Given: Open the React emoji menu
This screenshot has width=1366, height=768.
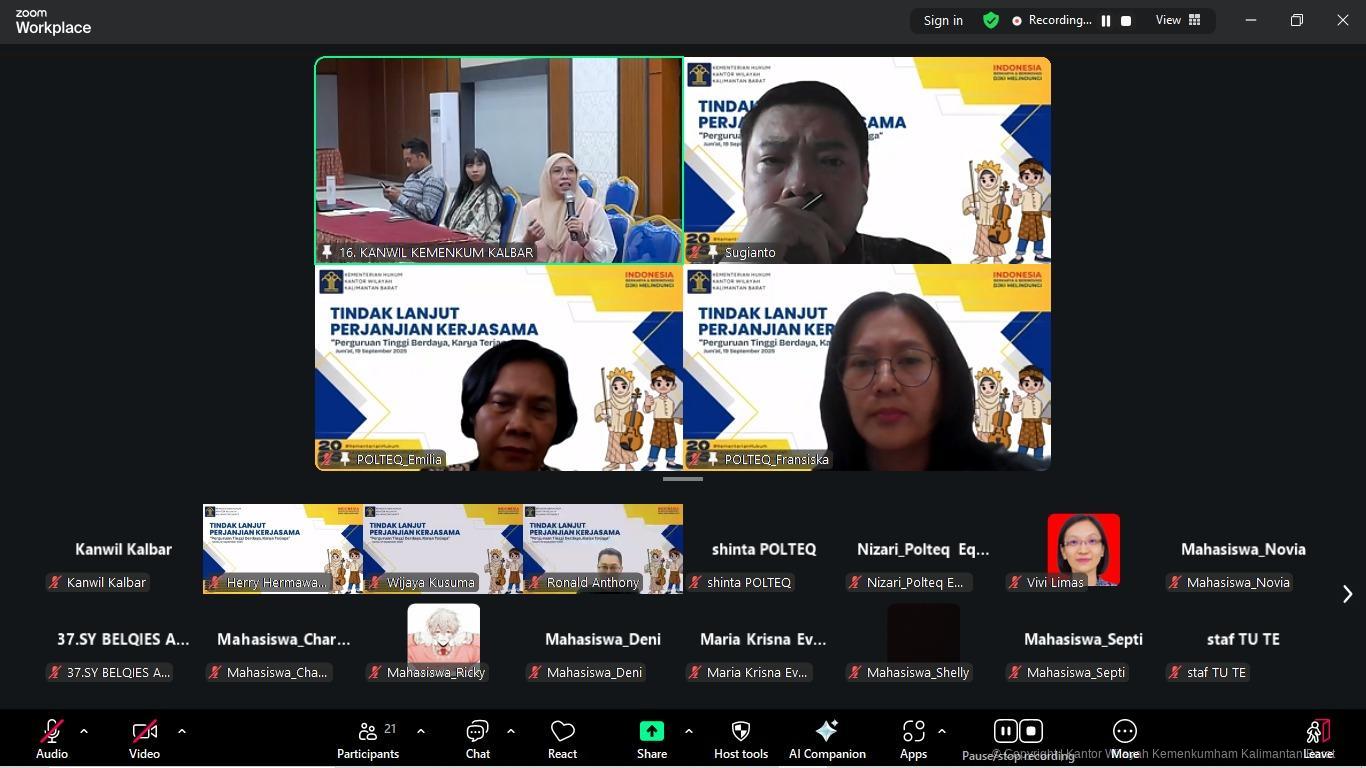Looking at the screenshot, I should coord(562,739).
